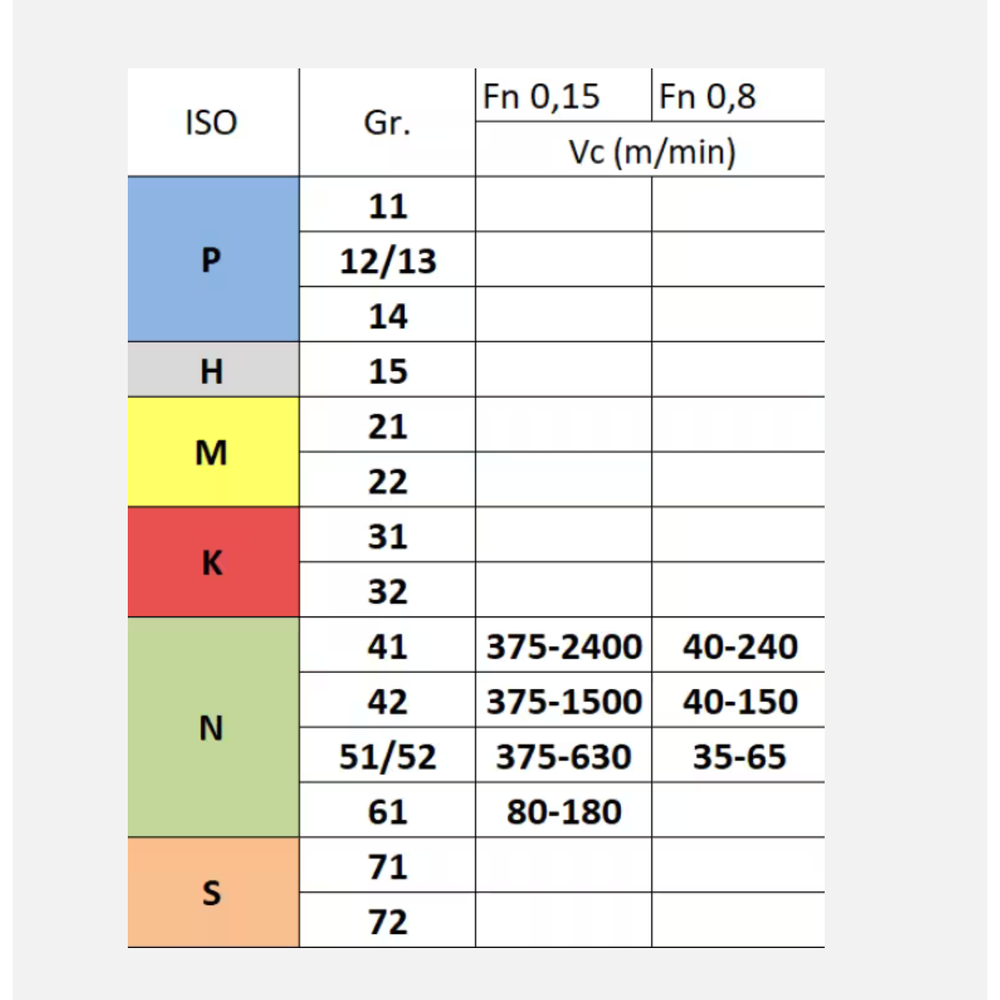Click the yellow M category cell

click(212, 453)
